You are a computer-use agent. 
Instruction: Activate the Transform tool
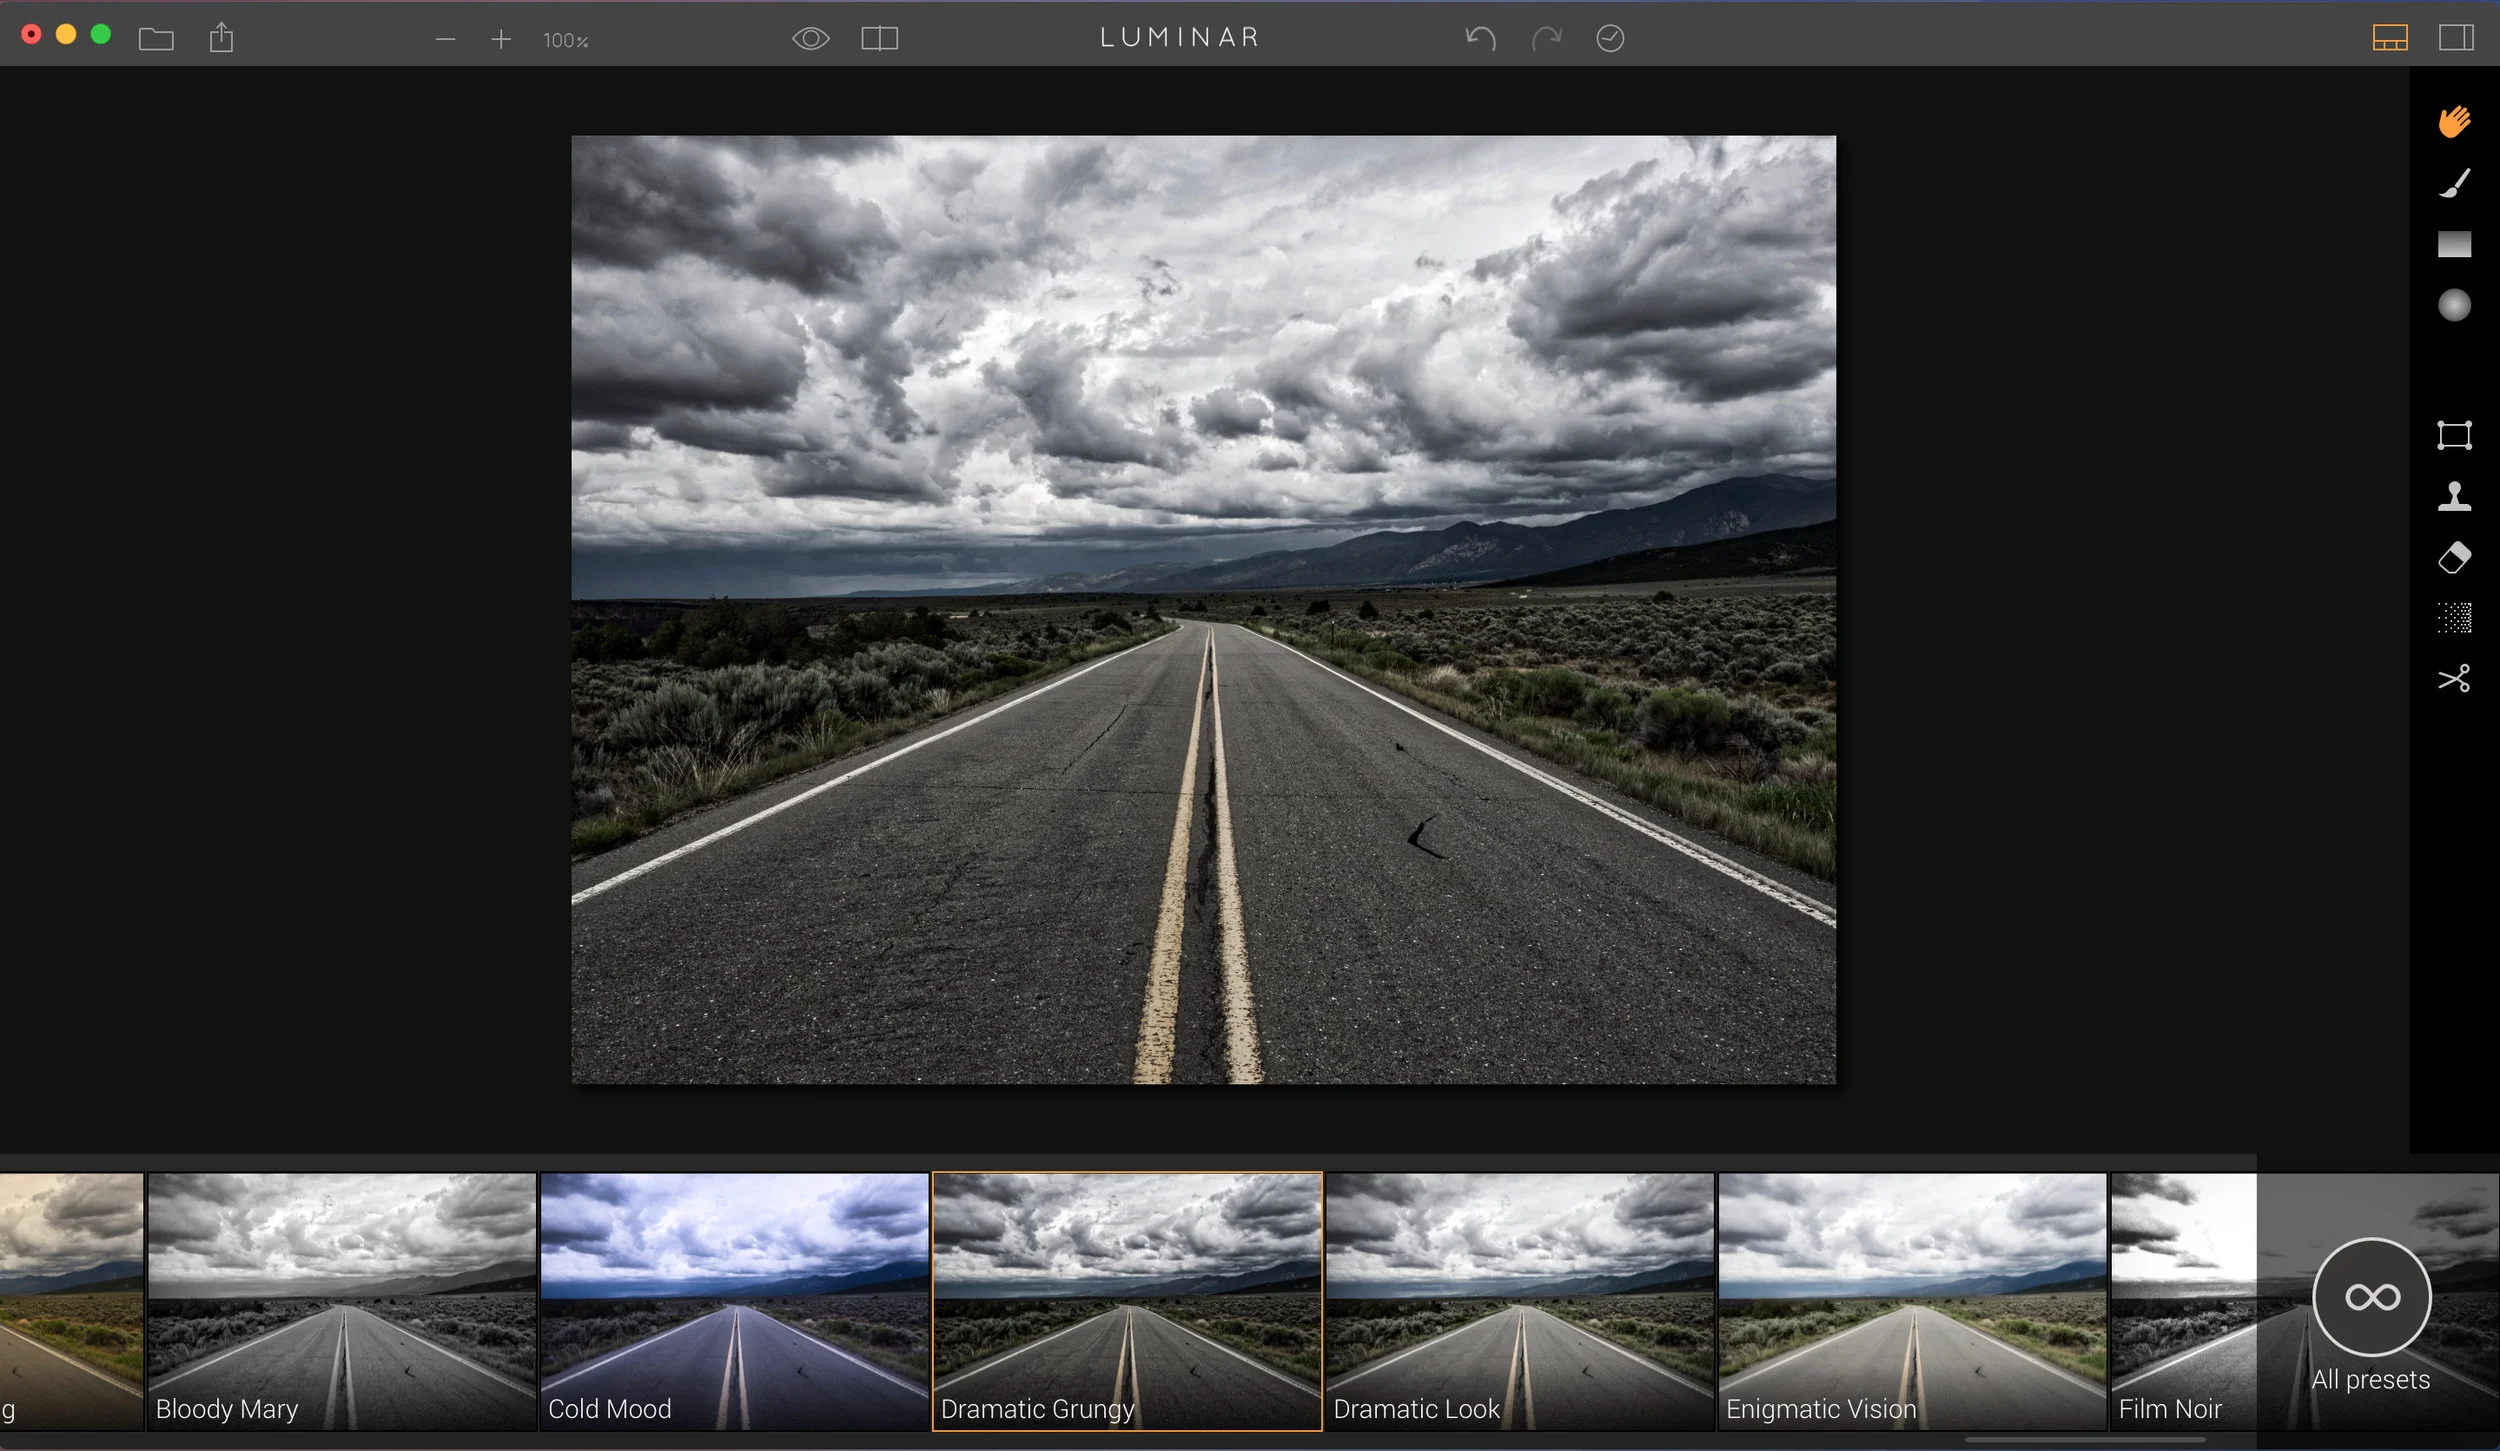click(2453, 435)
